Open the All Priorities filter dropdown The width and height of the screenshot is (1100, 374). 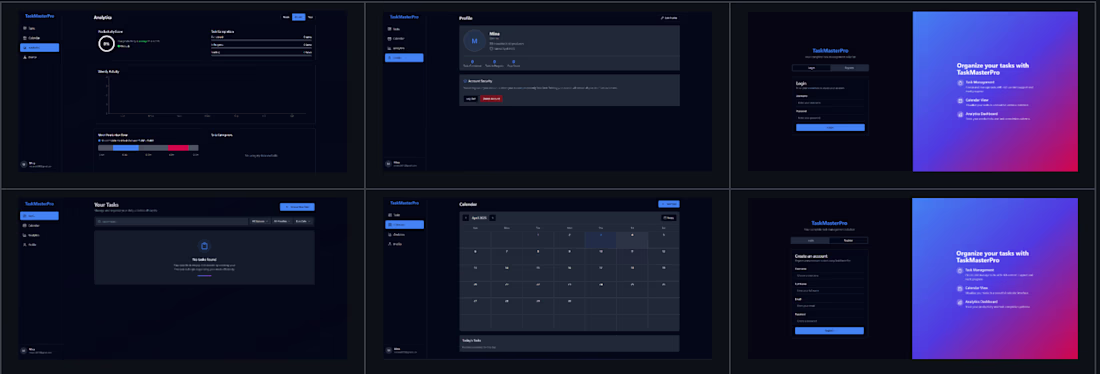tap(281, 221)
